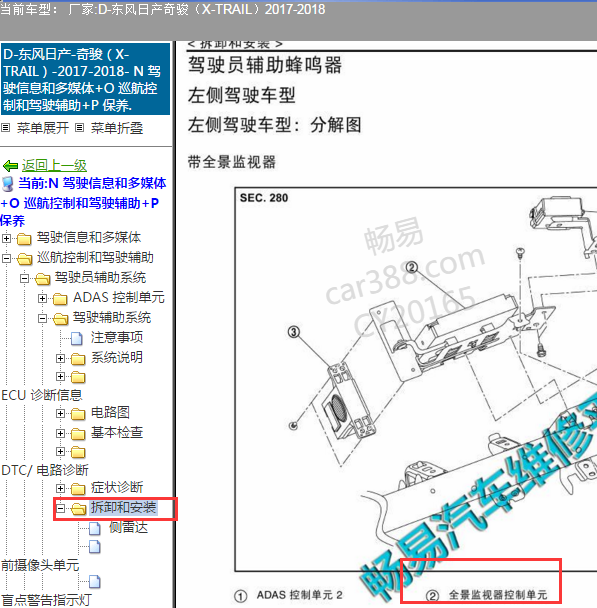Open the 巡航控制和驾驶辅助 tree item

(95, 257)
